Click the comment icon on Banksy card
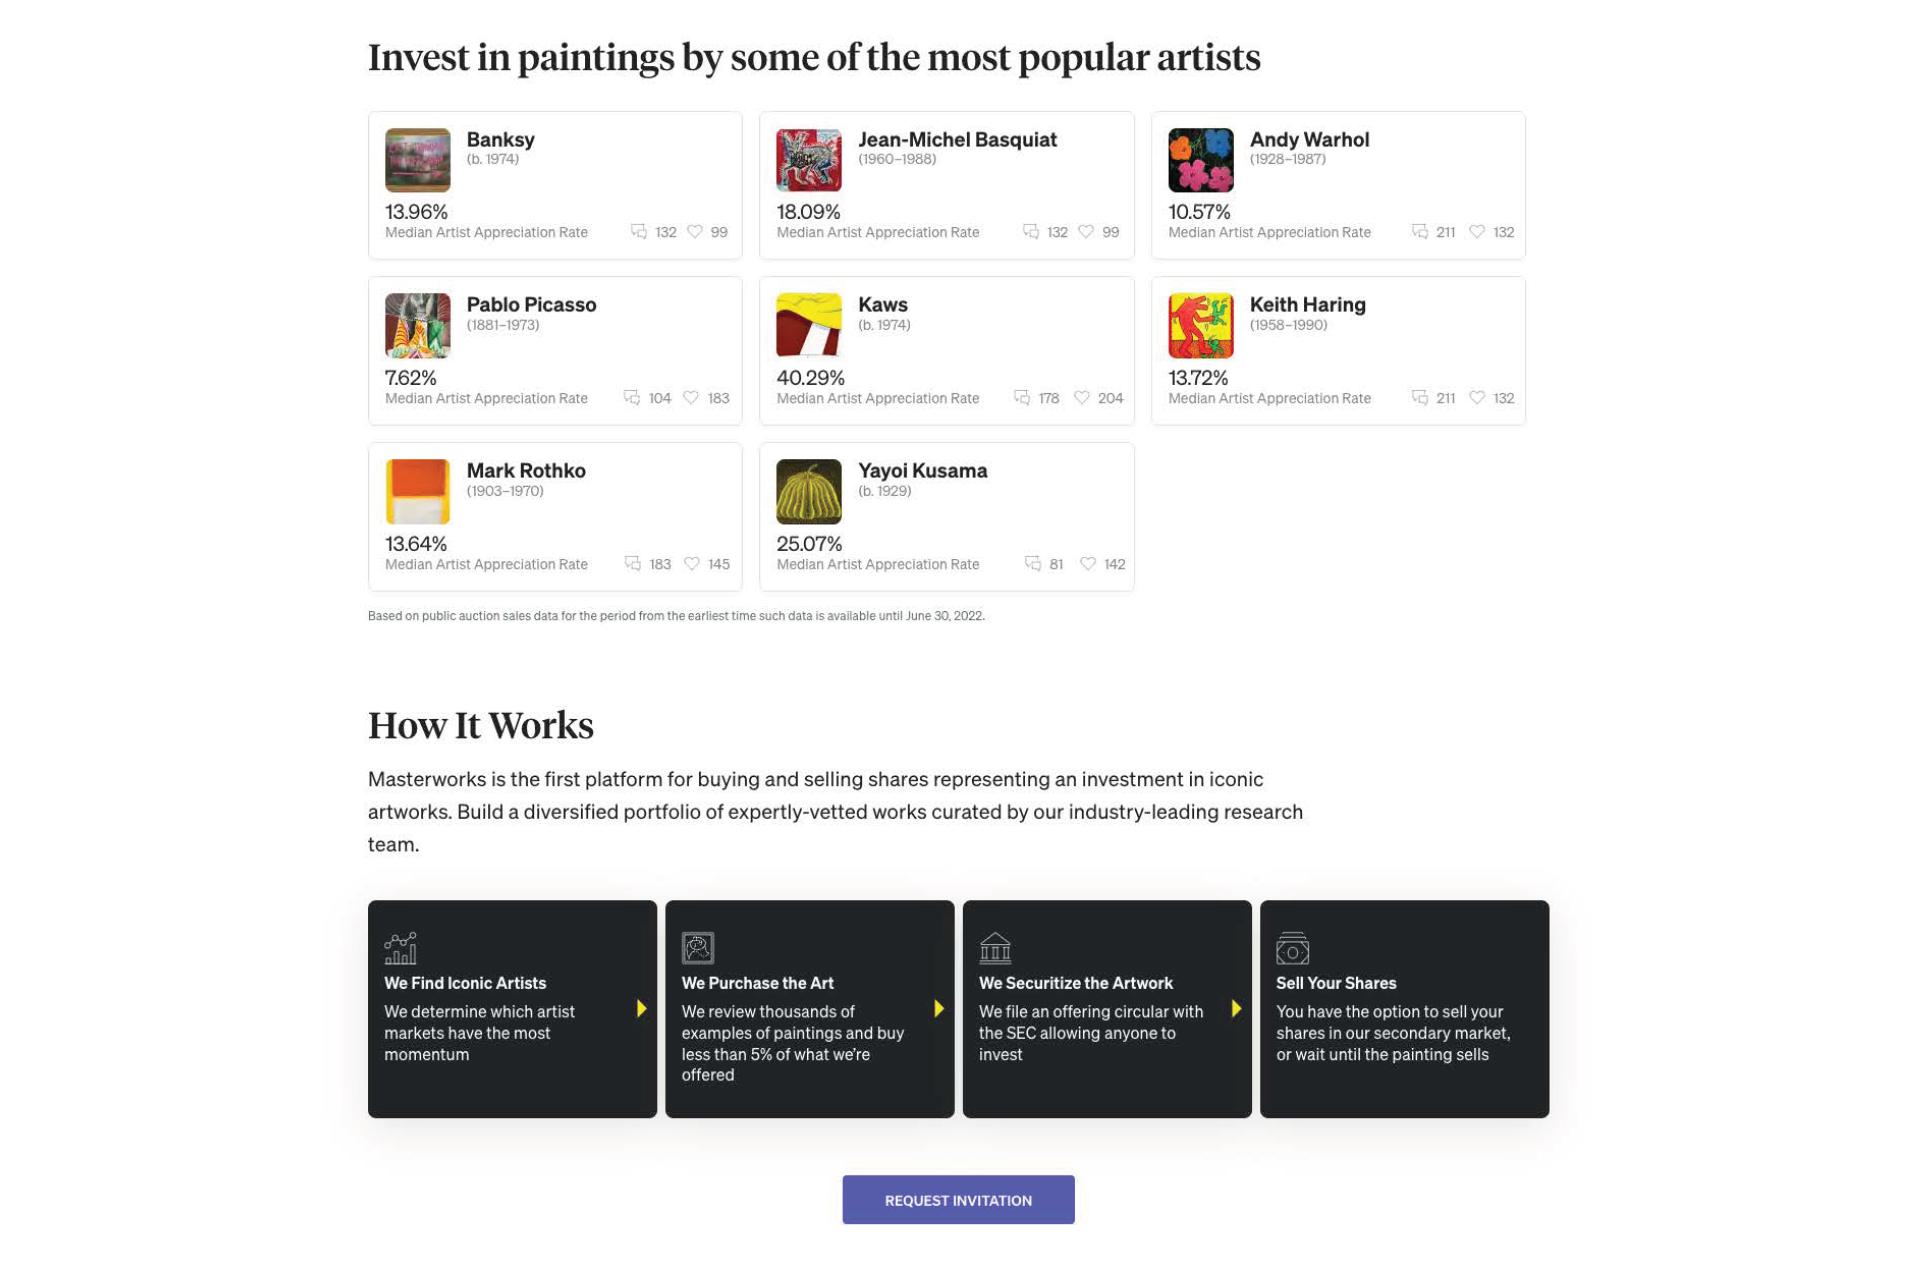 coord(638,232)
